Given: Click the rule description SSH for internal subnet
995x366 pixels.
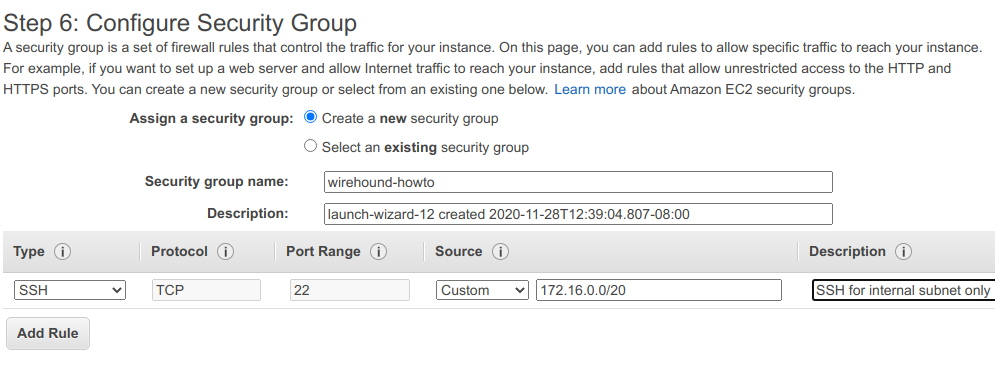Looking at the screenshot, I should (904, 290).
